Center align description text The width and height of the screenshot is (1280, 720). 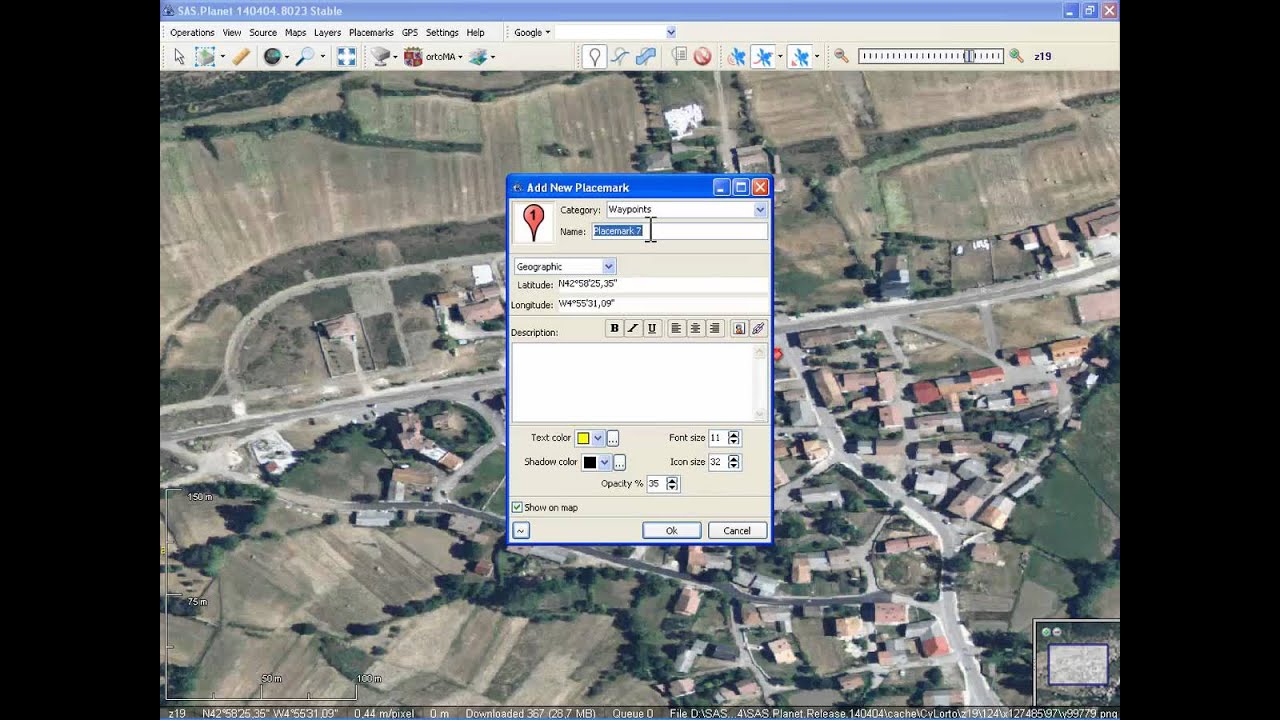[x=696, y=328]
